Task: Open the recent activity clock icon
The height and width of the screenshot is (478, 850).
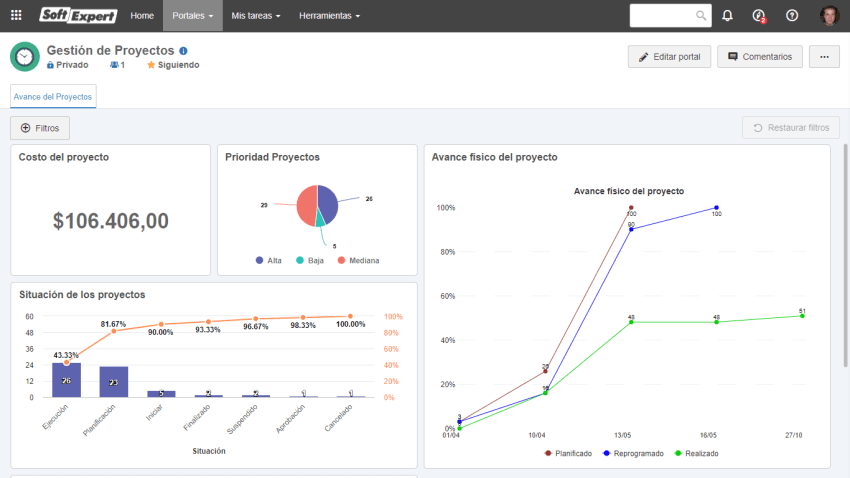Action: 759,16
